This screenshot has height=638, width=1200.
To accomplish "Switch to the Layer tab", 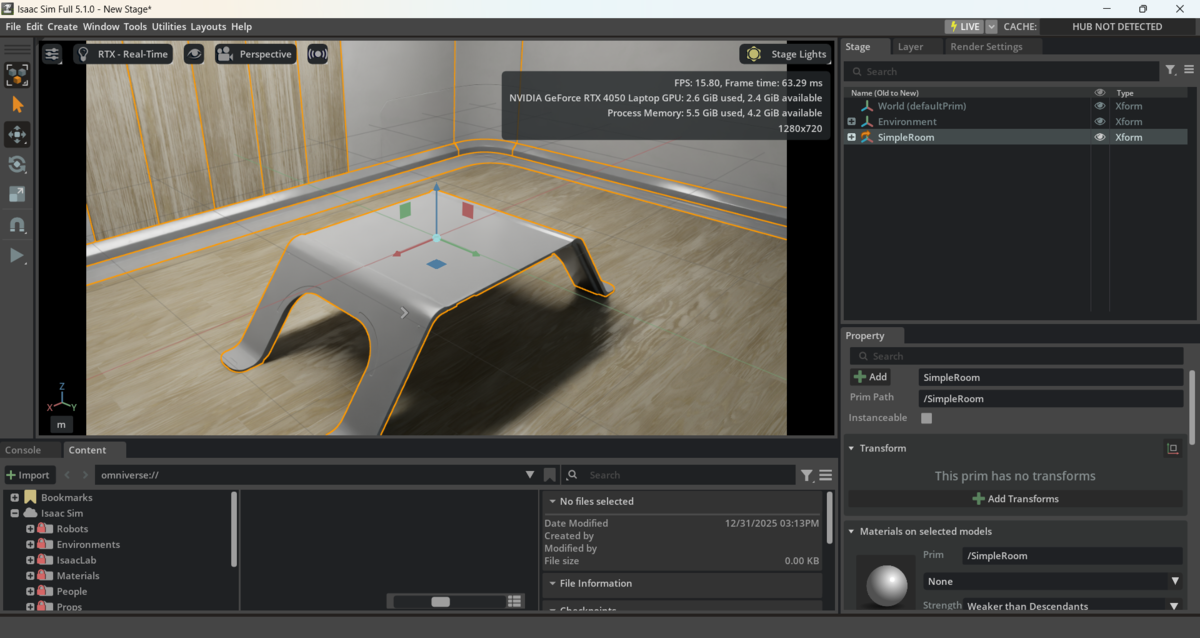I will [910, 47].
